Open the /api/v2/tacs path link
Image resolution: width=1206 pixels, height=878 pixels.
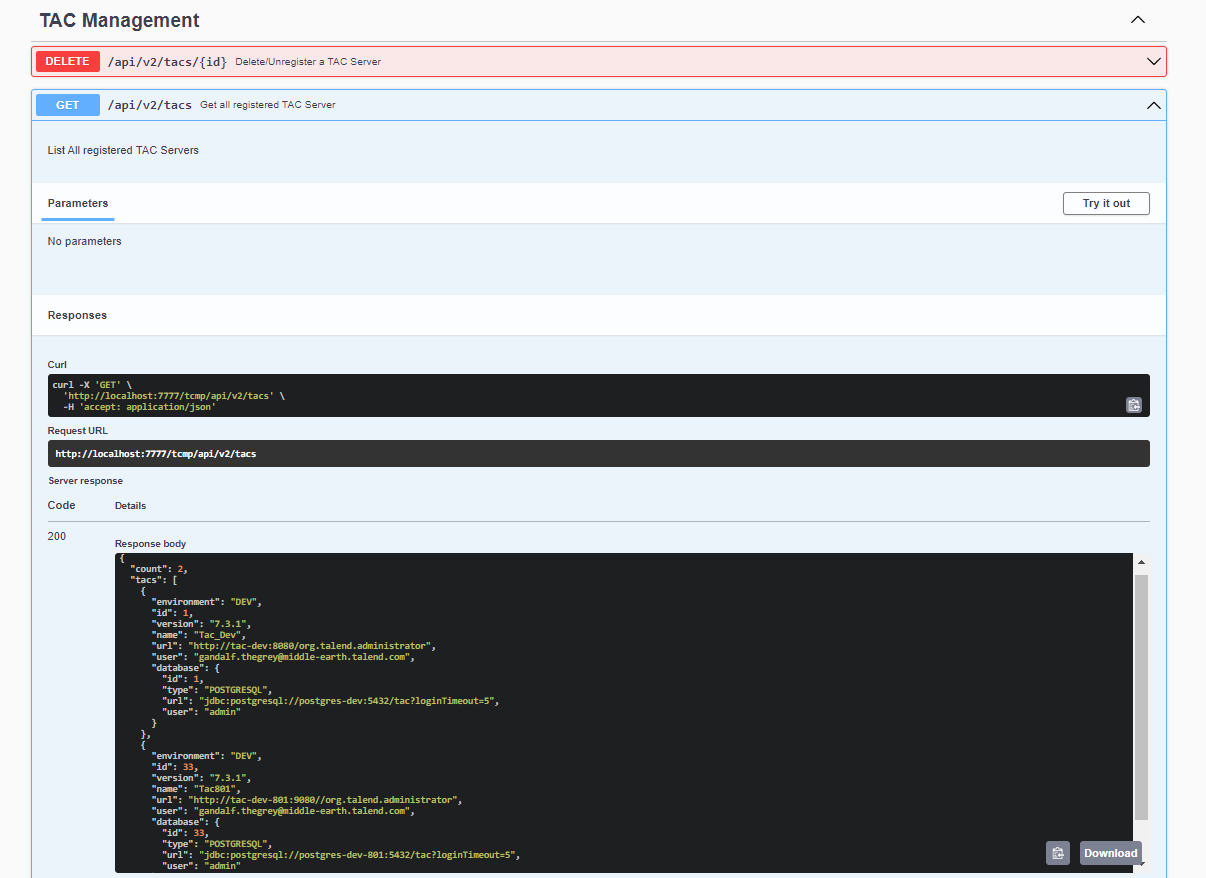pos(152,105)
